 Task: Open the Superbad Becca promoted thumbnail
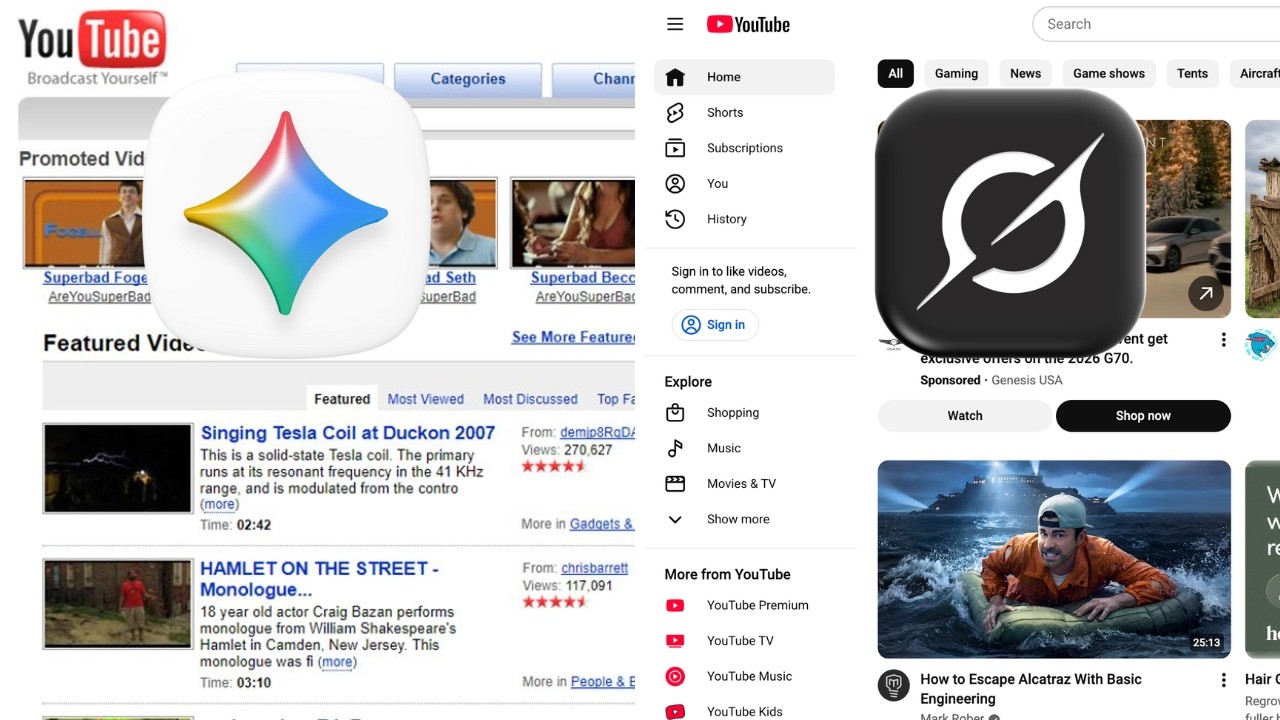[x=573, y=223]
